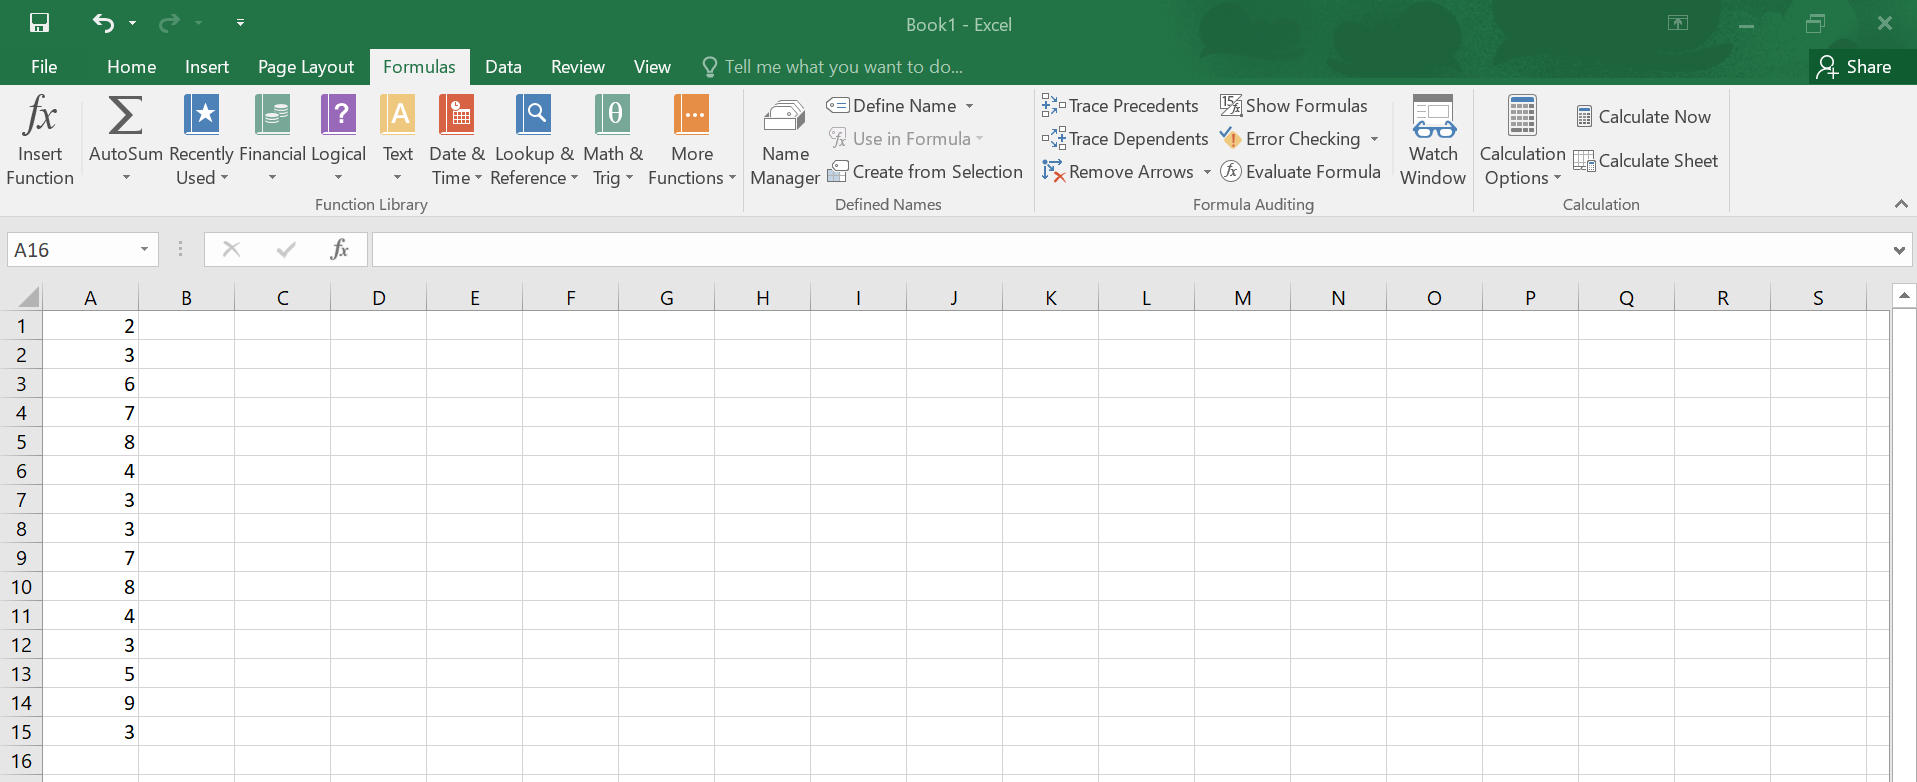The height and width of the screenshot is (782, 1917).
Task: Open the Recently Used functions icon
Action: point(201,115)
